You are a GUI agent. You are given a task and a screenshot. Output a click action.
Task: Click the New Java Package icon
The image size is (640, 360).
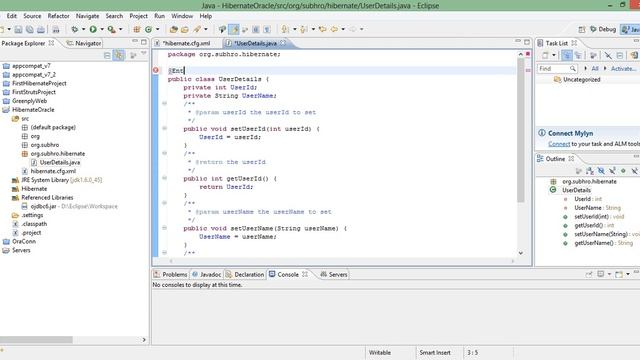pos(137,29)
